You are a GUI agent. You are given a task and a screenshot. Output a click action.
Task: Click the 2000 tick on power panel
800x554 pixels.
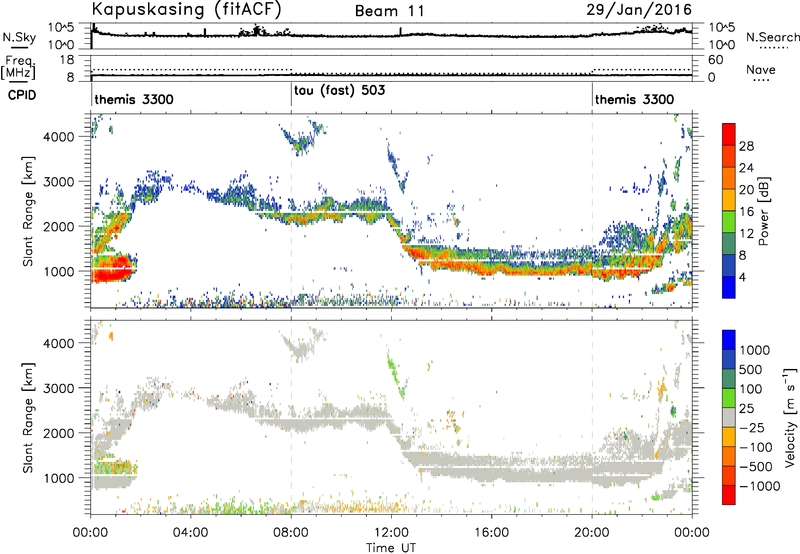point(58,226)
